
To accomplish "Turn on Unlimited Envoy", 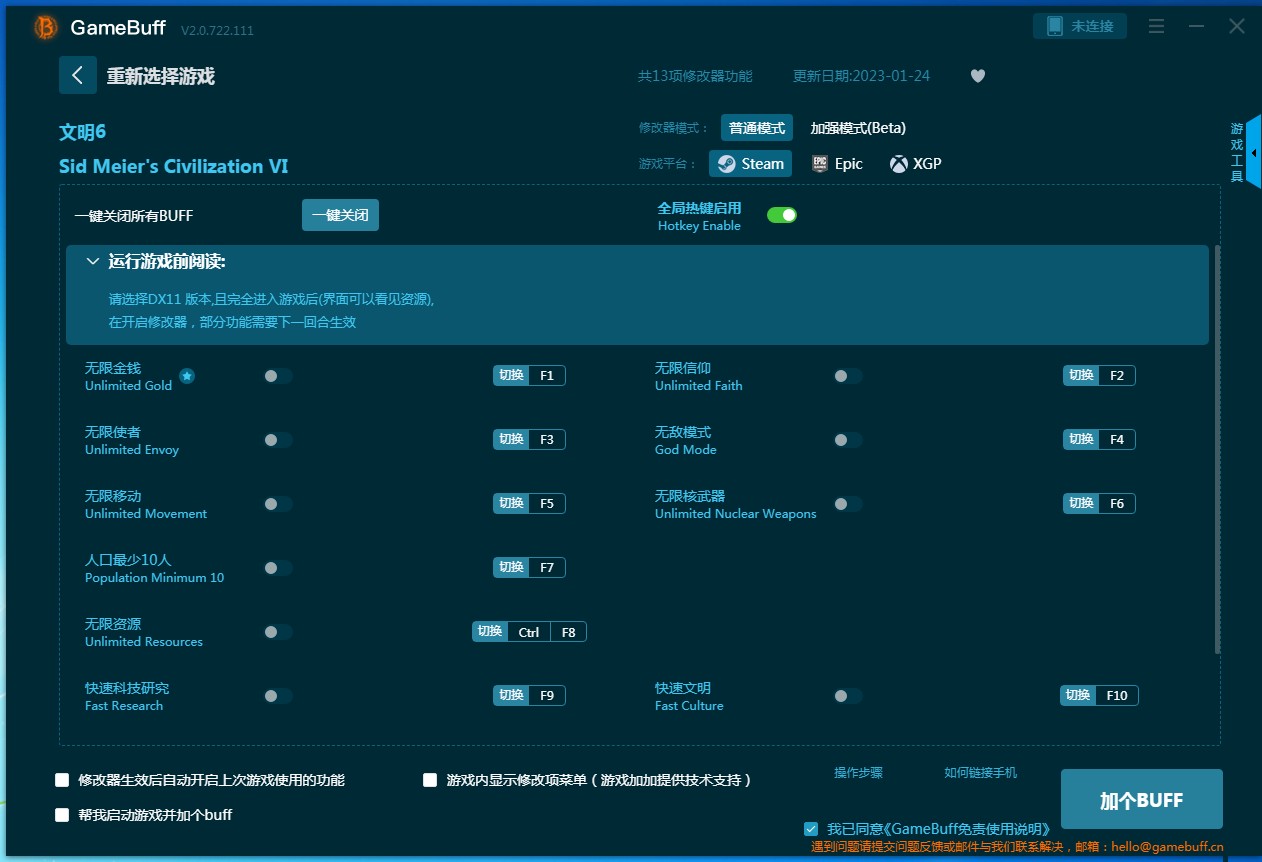I will (x=278, y=440).
